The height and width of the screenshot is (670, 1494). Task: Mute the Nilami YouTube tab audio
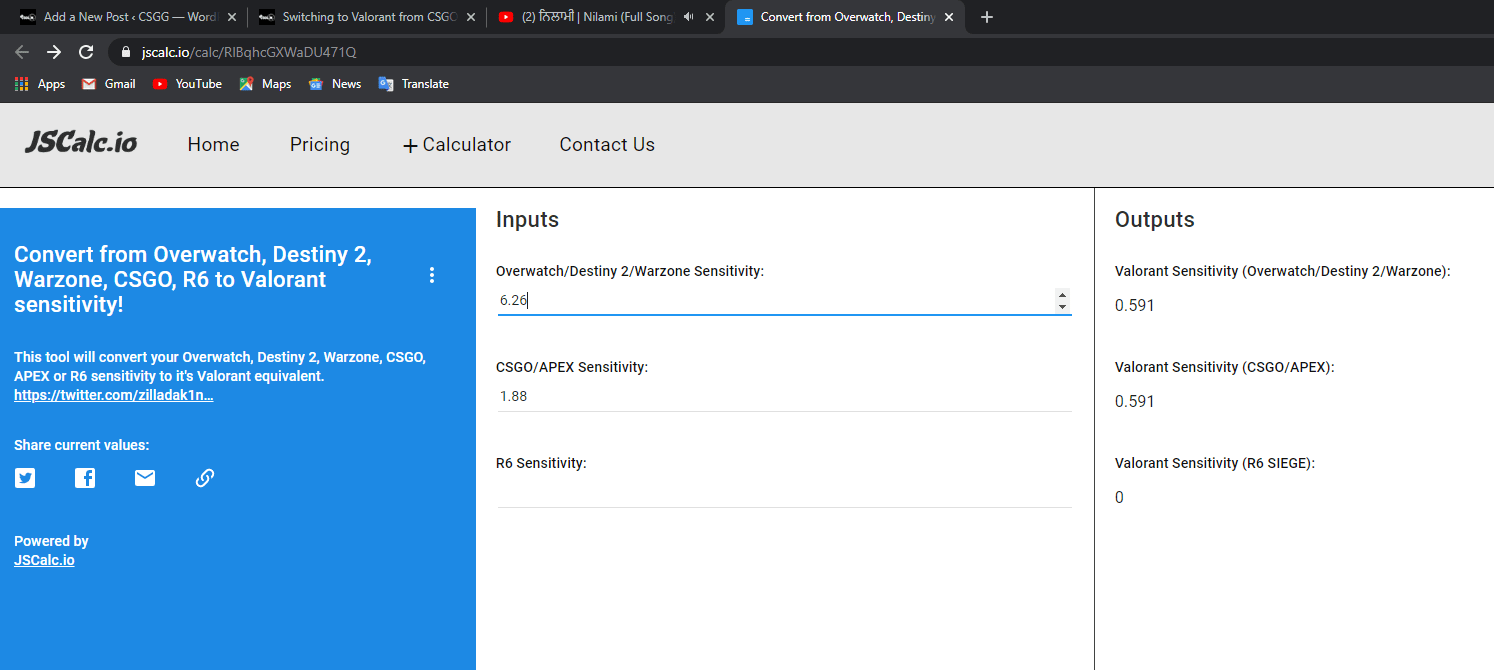tap(688, 17)
